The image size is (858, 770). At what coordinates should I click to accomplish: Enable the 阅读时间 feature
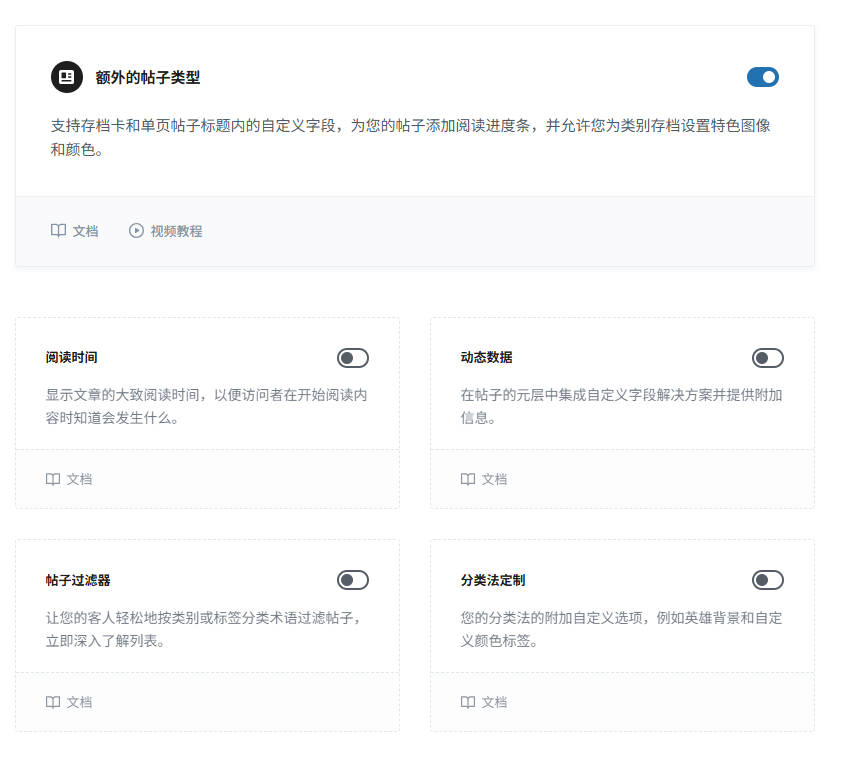pos(352,357)
